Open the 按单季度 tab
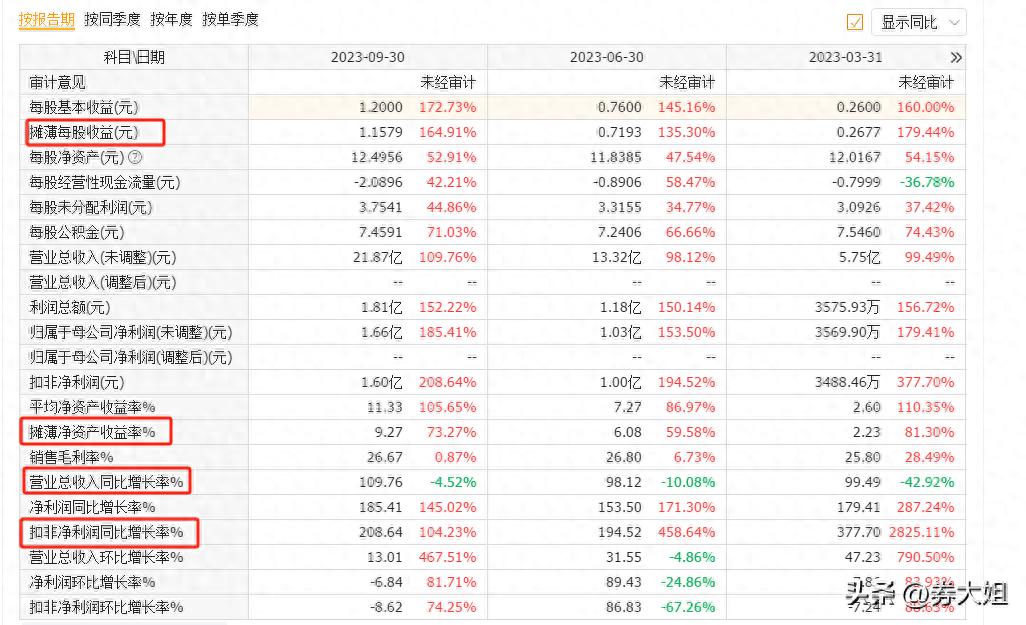1026x625 pixels. coord(230,19)
